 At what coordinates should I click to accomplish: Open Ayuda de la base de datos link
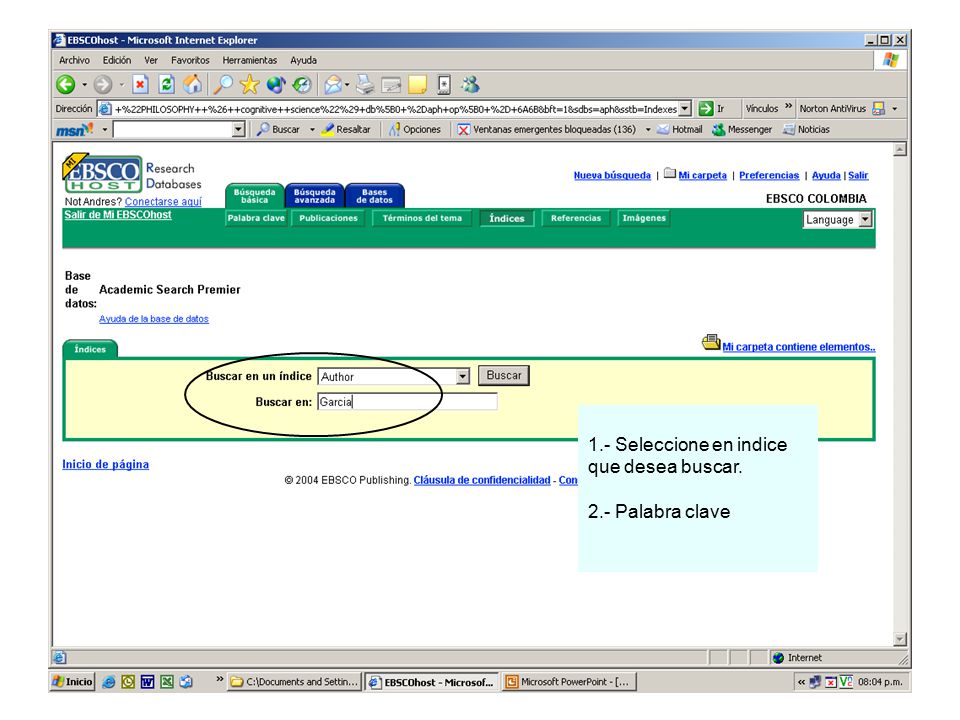[x=154, y=319]
